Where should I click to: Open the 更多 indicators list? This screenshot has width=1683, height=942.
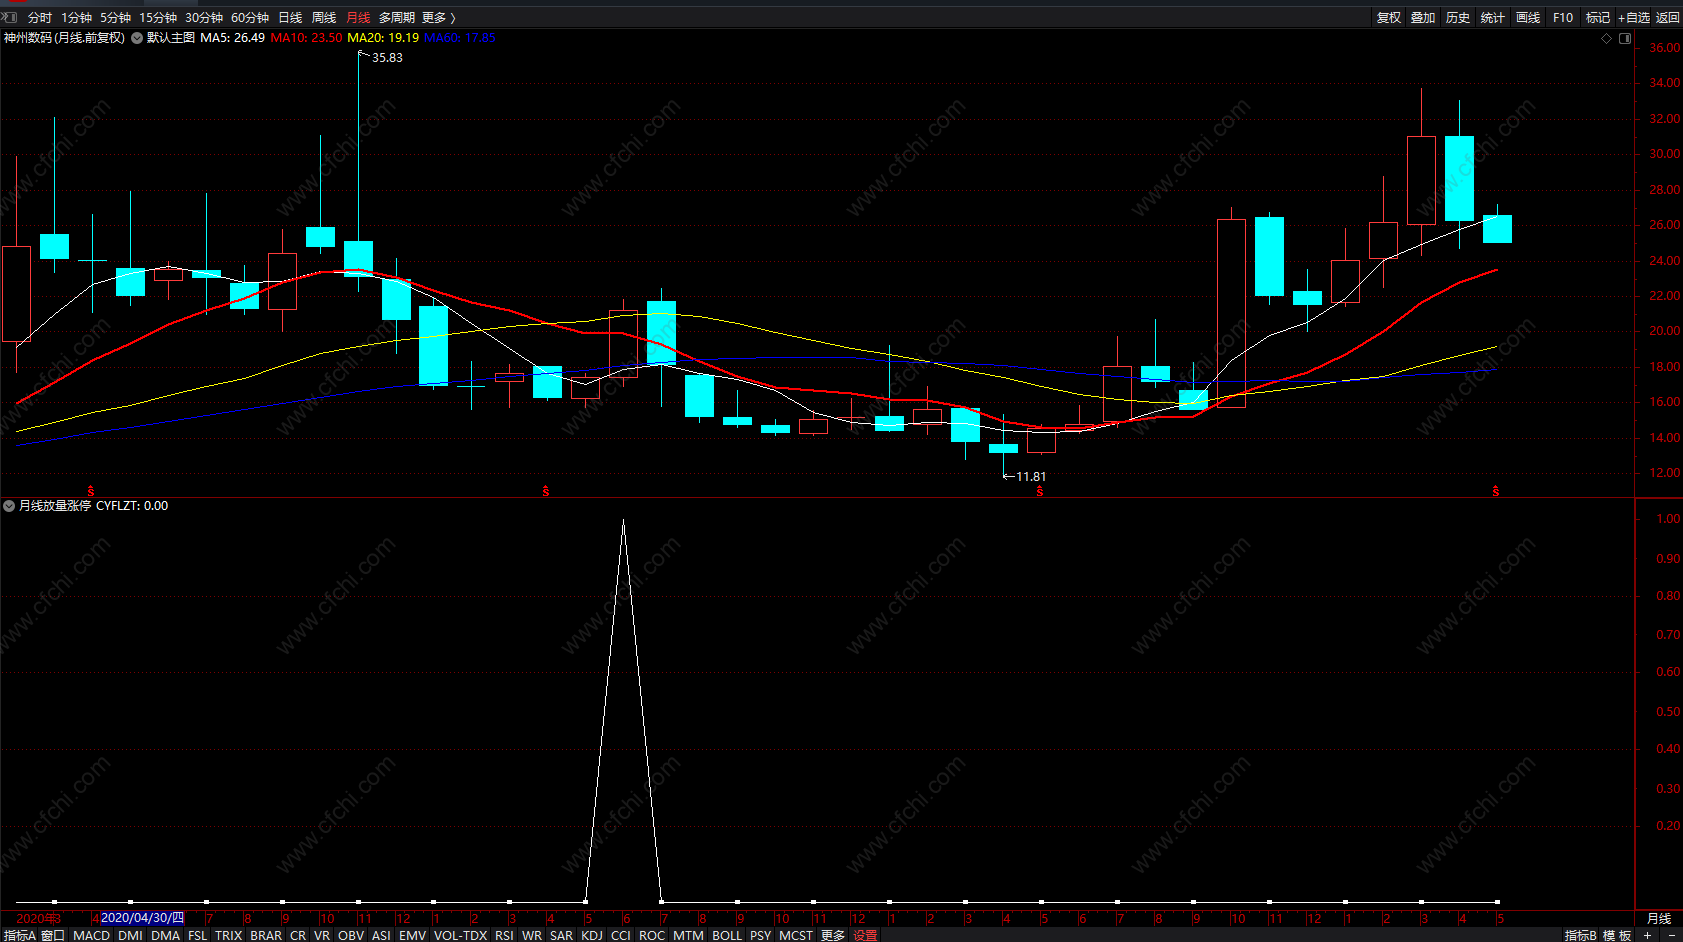coord(833,935)
